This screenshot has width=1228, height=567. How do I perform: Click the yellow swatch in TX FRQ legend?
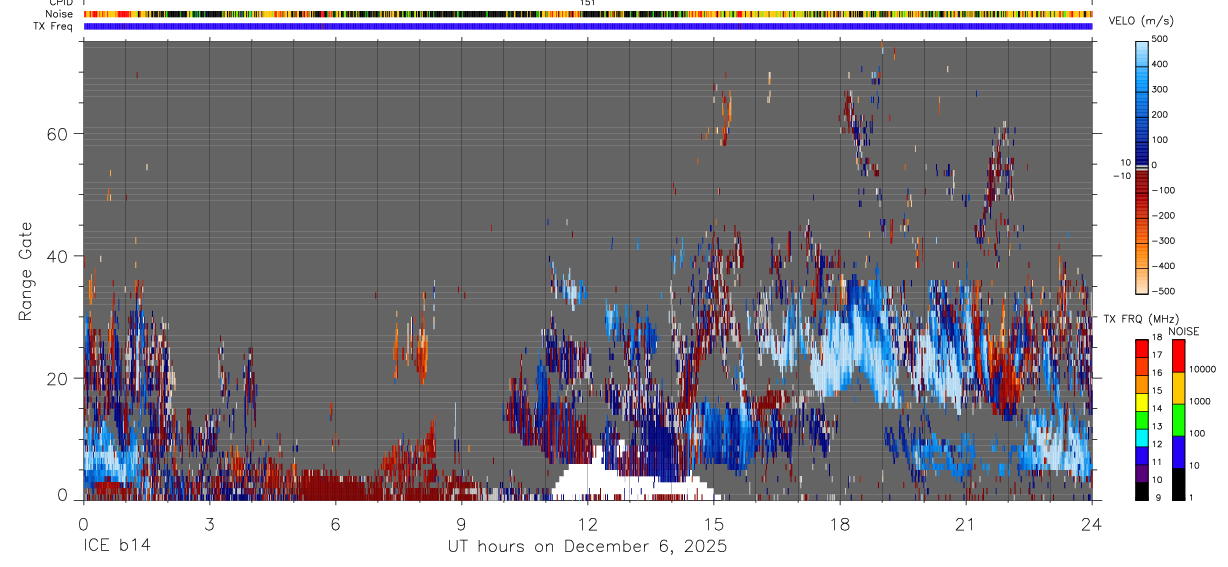coord(1142,402)
